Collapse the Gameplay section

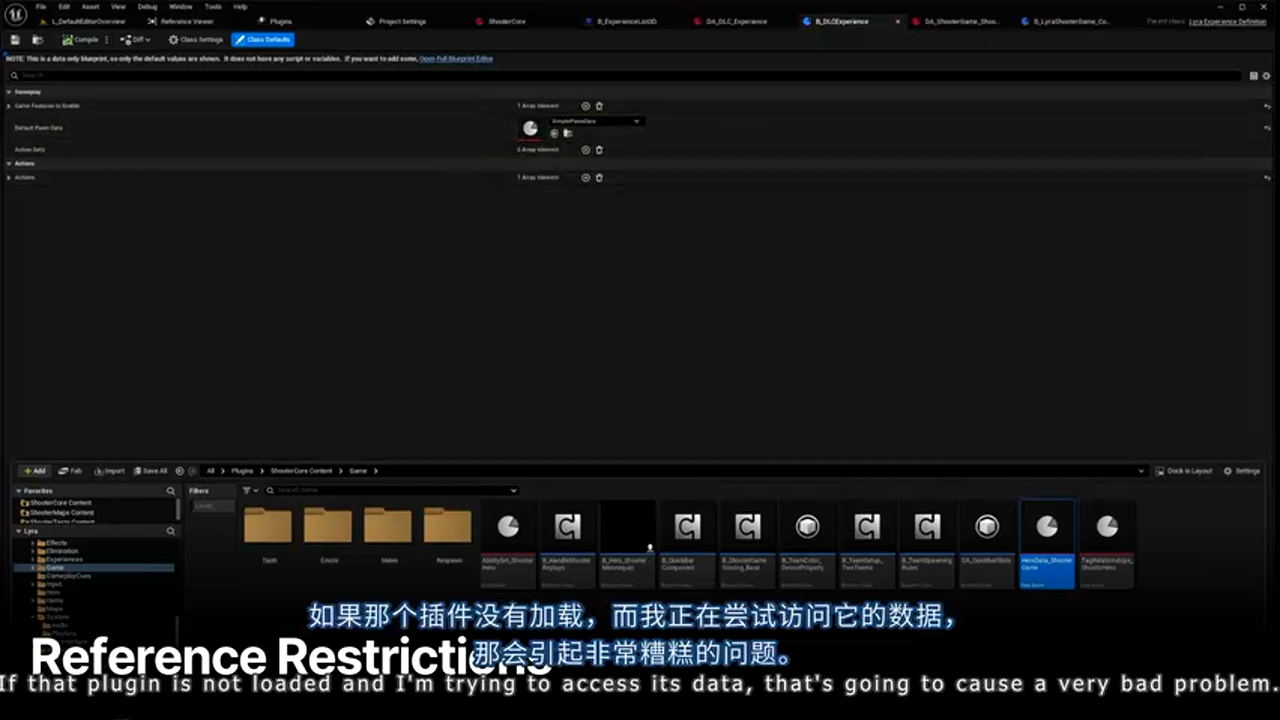coord(9,92)
